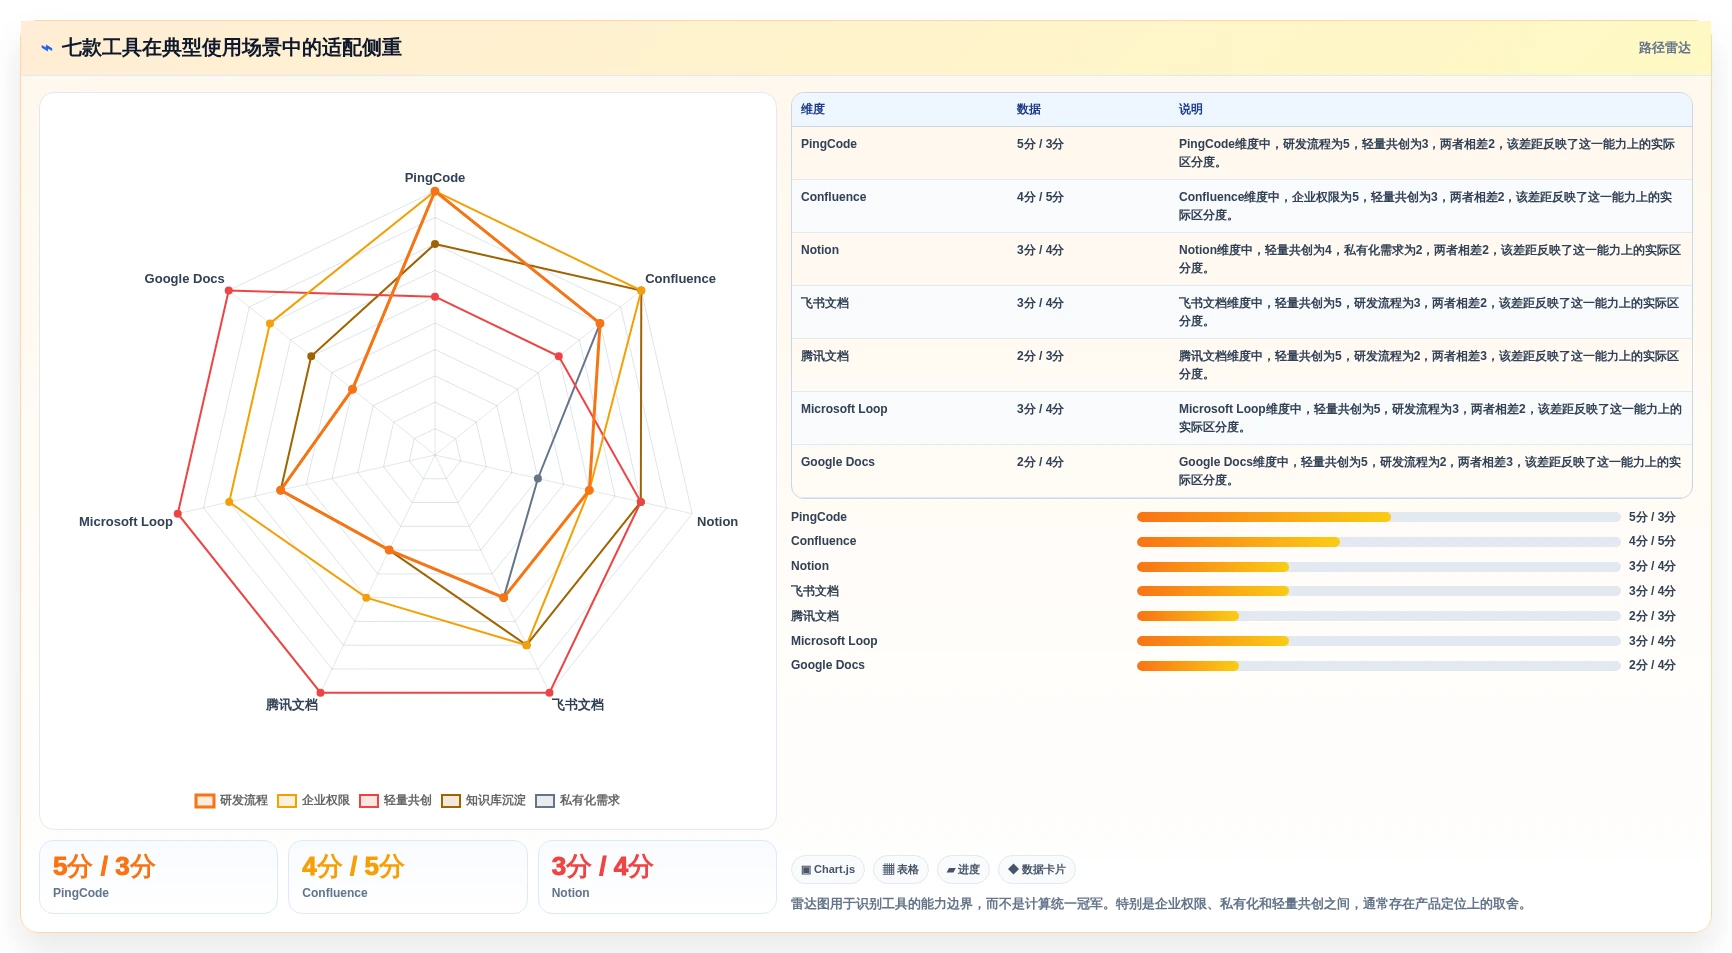Click the 腾讯文档 progress bar
The width and height of the screenshot is (1732, 953).
[x=1378, y=616]
